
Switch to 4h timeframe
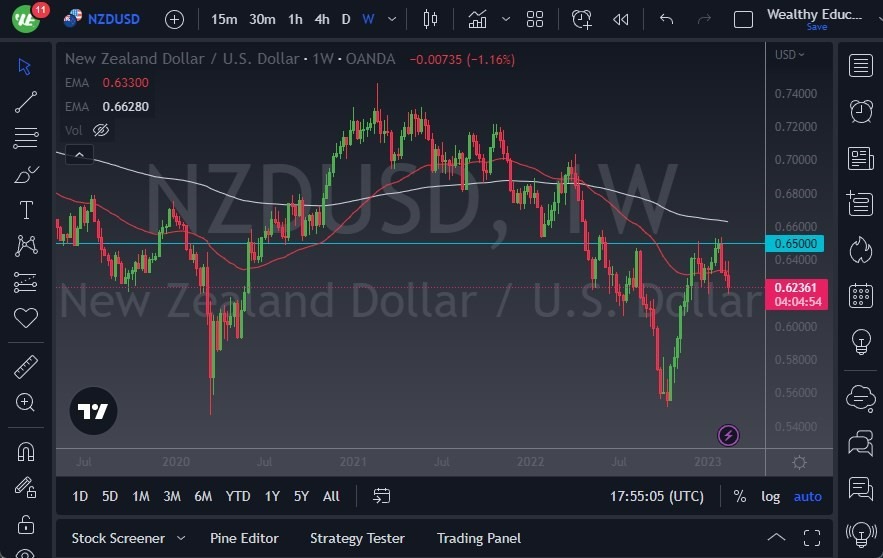tap(322, 20)
